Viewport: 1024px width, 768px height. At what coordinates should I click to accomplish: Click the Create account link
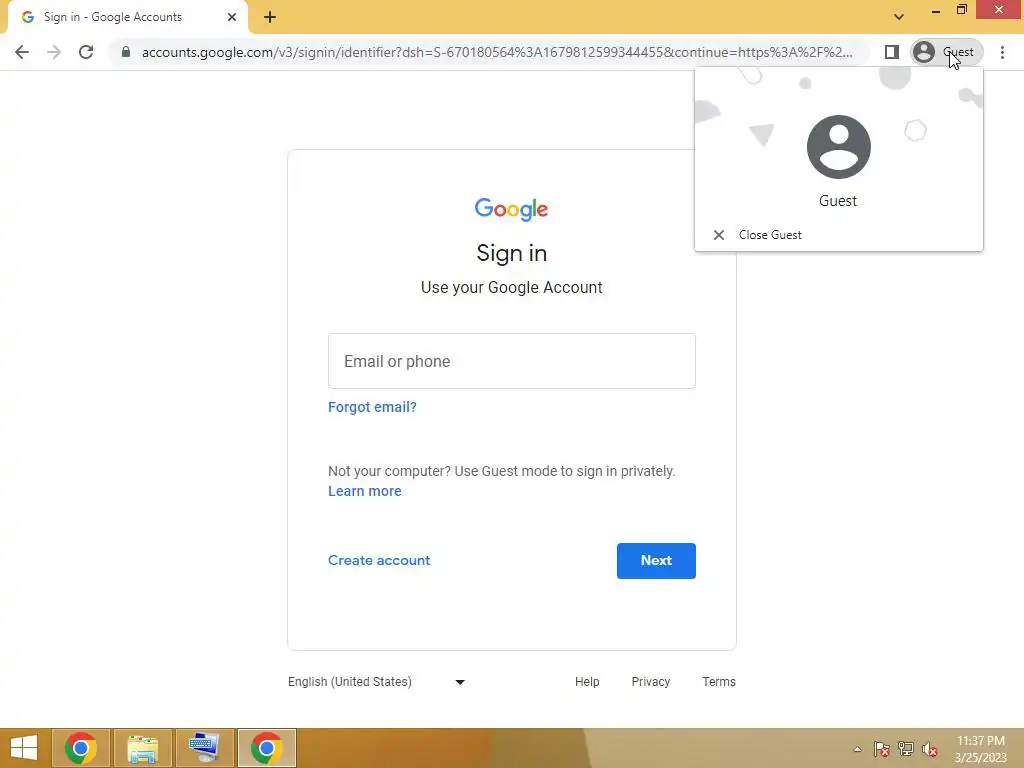pyautogui.click(x=379, y=560)
